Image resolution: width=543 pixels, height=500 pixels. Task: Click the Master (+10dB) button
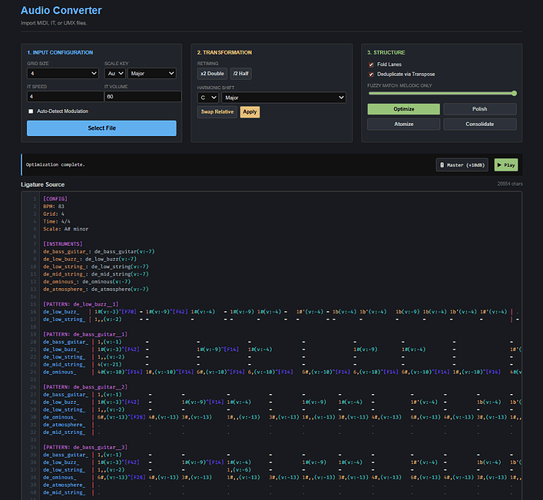point(462,165)
